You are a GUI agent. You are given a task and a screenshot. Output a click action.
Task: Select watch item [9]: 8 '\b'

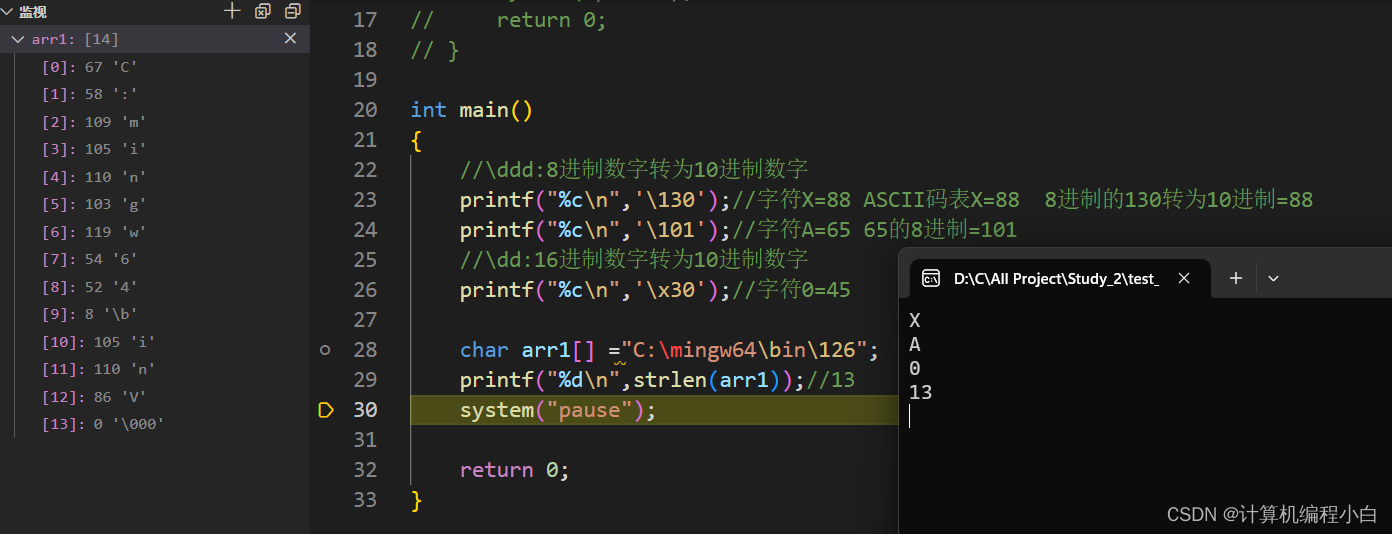click(x=90, y=314)
